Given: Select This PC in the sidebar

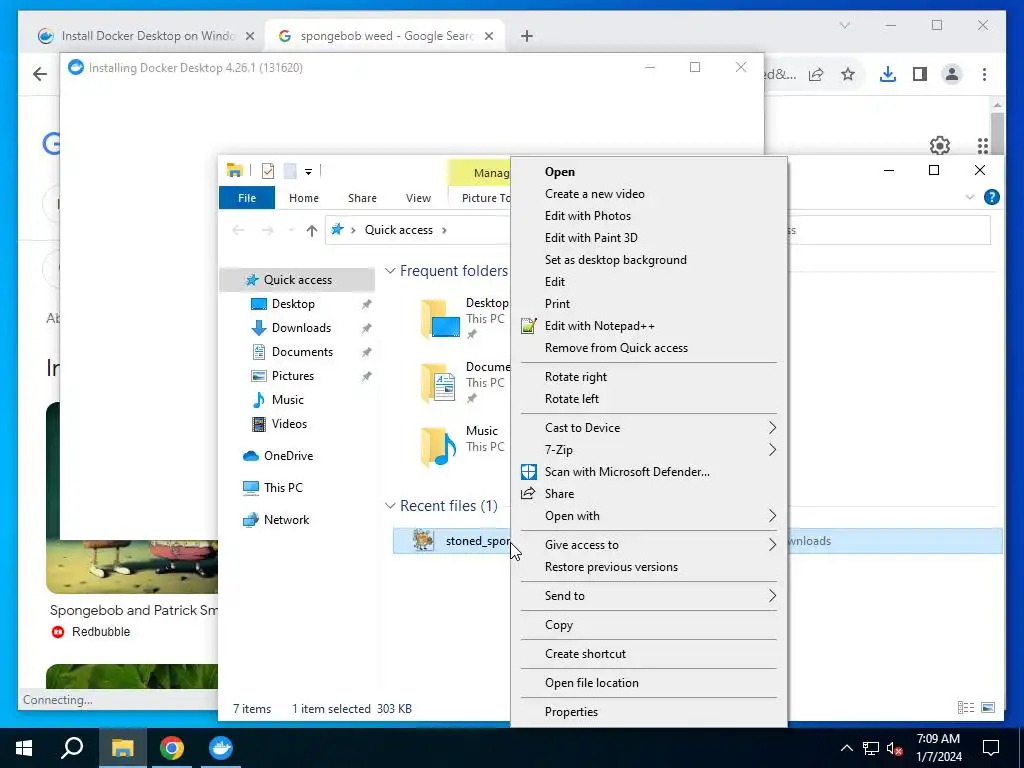Looking at the screenshot, I should (x=283, y=488).
